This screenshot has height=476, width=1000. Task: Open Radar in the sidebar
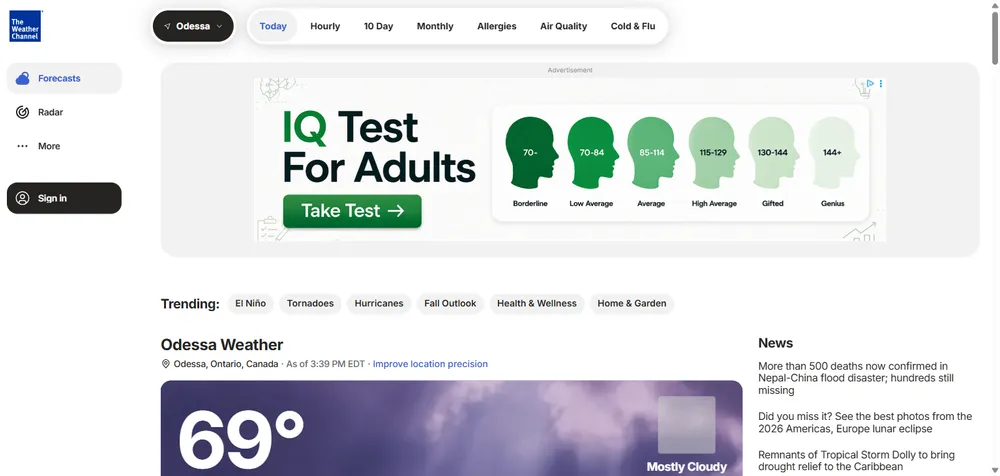64,112
